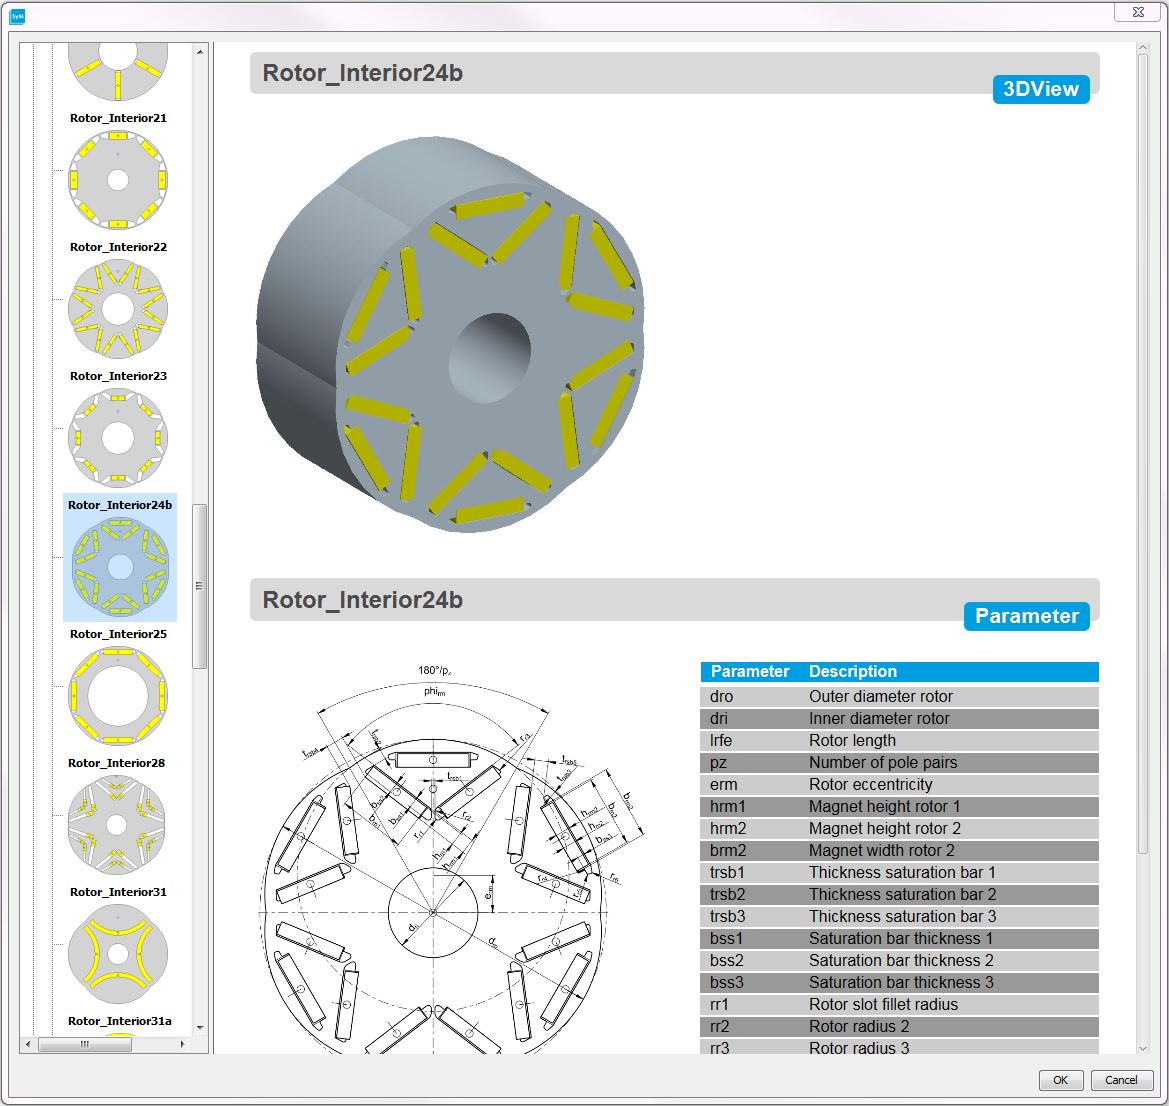Choose the Rotor_Interior31 curved magnet rotor
This screenshot has width=1169, height=1106.
pos(118,954)
